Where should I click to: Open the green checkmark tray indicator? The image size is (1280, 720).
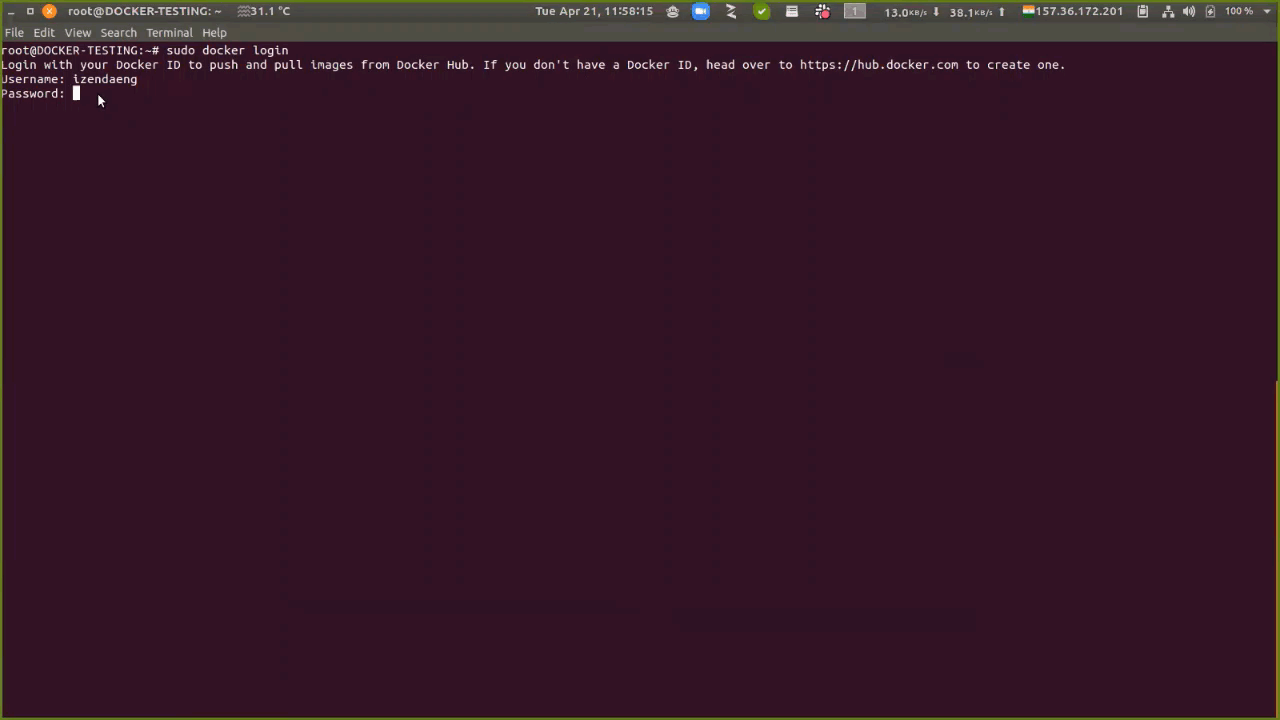(x=762, y=11)
